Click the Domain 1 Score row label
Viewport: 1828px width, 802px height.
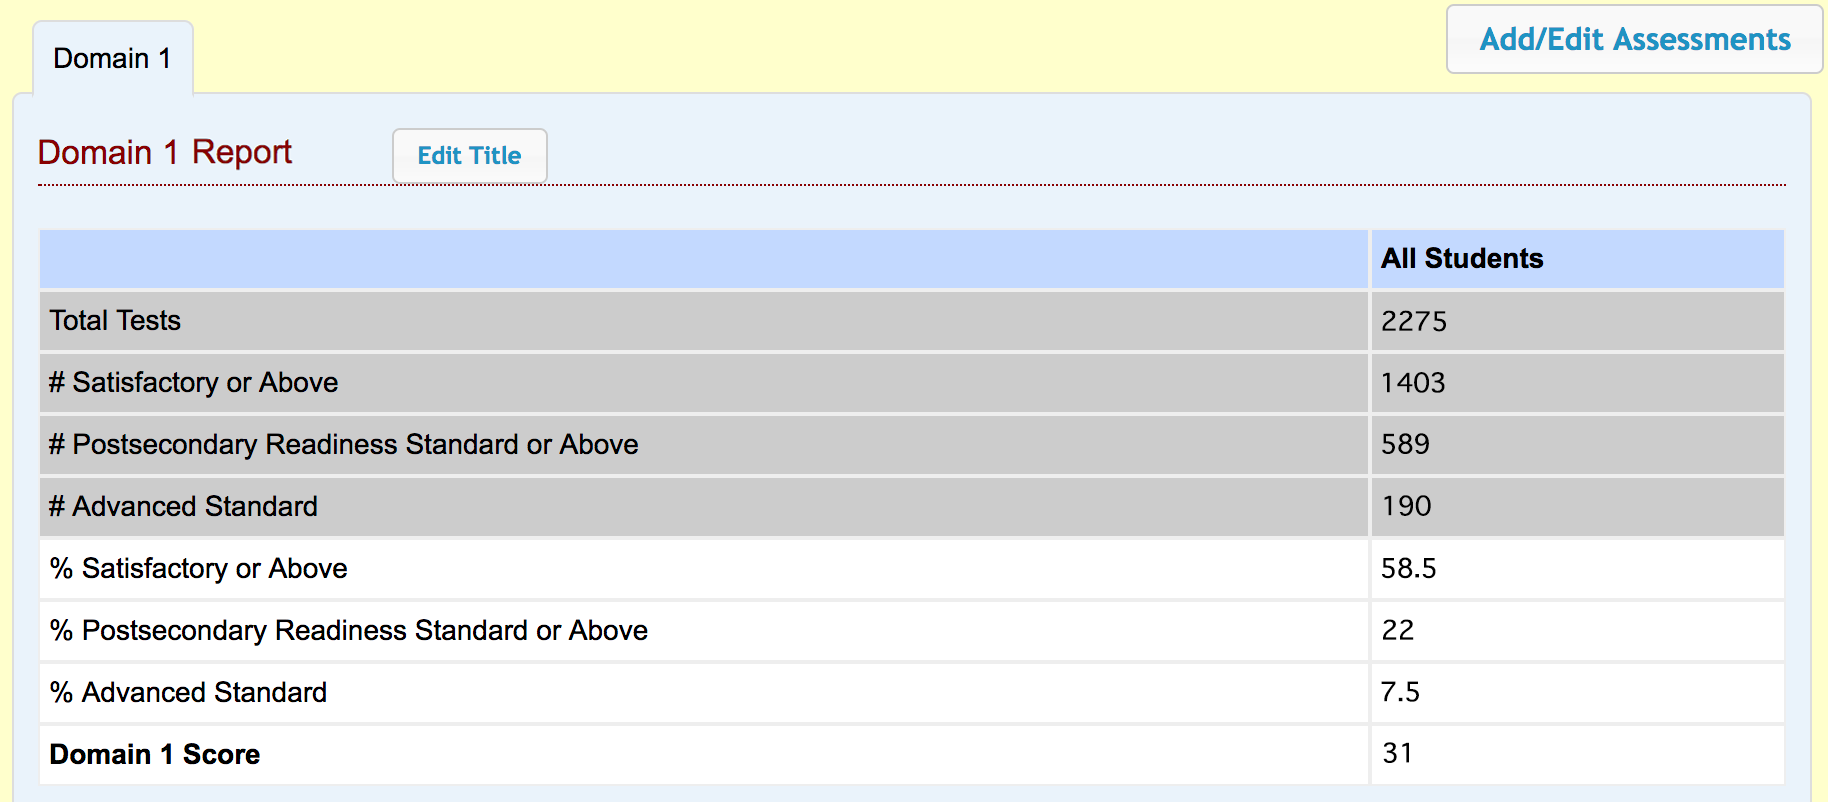[x=155, y=755]
